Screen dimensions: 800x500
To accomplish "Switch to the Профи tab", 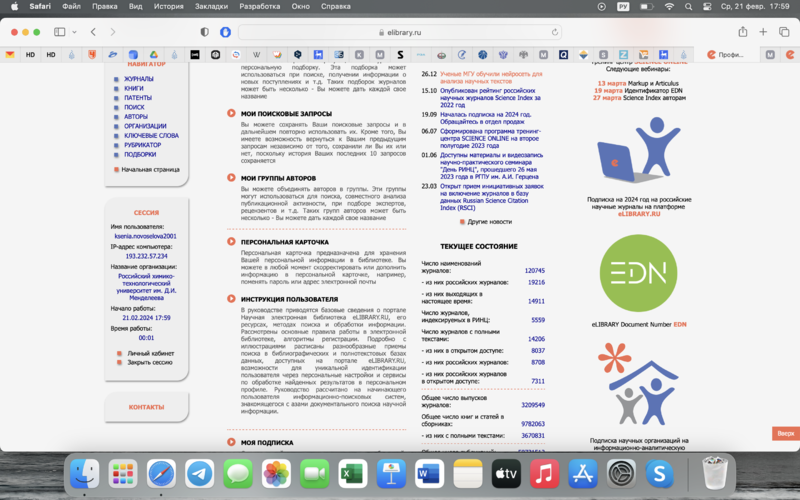I will tap(727, 55).
